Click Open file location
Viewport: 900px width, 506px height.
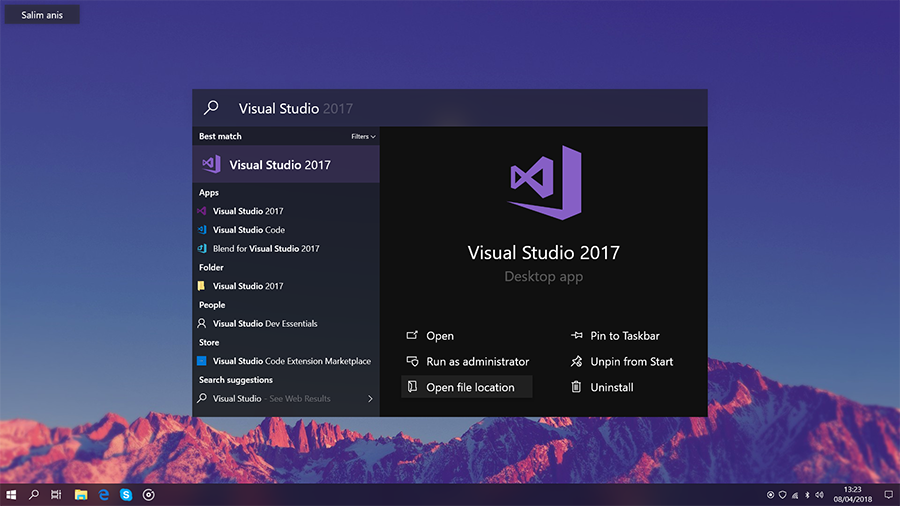tap(467, 387)
